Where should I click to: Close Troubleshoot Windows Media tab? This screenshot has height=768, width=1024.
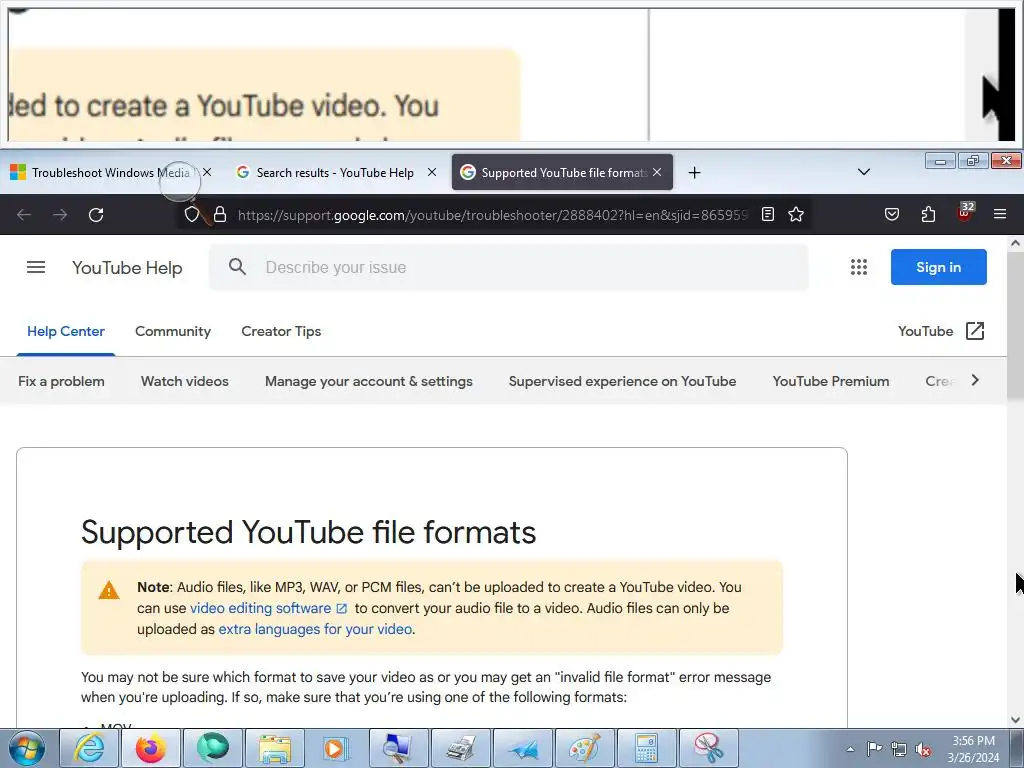[207, 172]
